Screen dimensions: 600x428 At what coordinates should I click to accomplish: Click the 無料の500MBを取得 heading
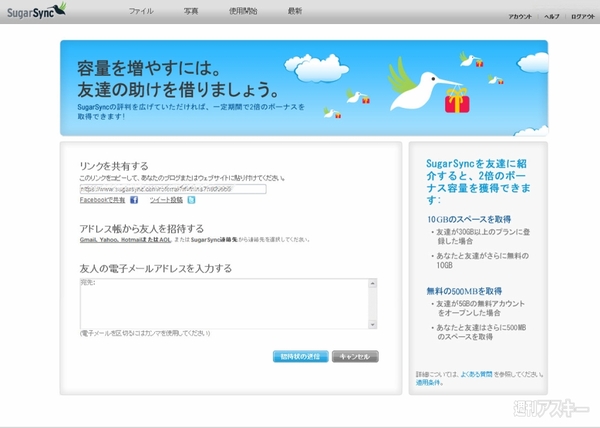464,291
